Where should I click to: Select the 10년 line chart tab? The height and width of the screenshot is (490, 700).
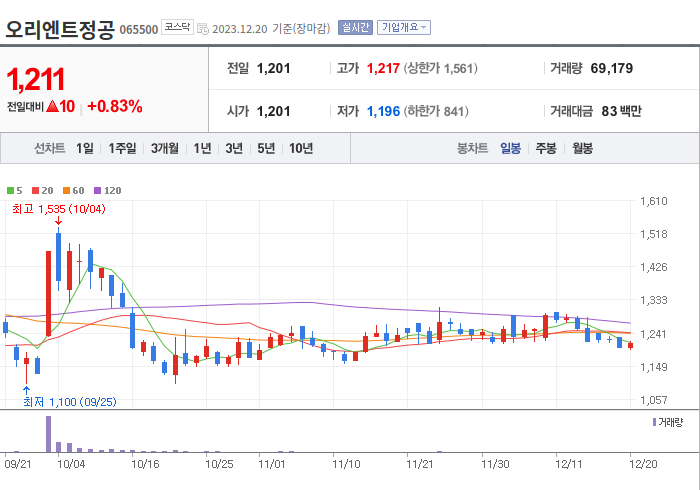pyautogui.click(x=301, y=148)
